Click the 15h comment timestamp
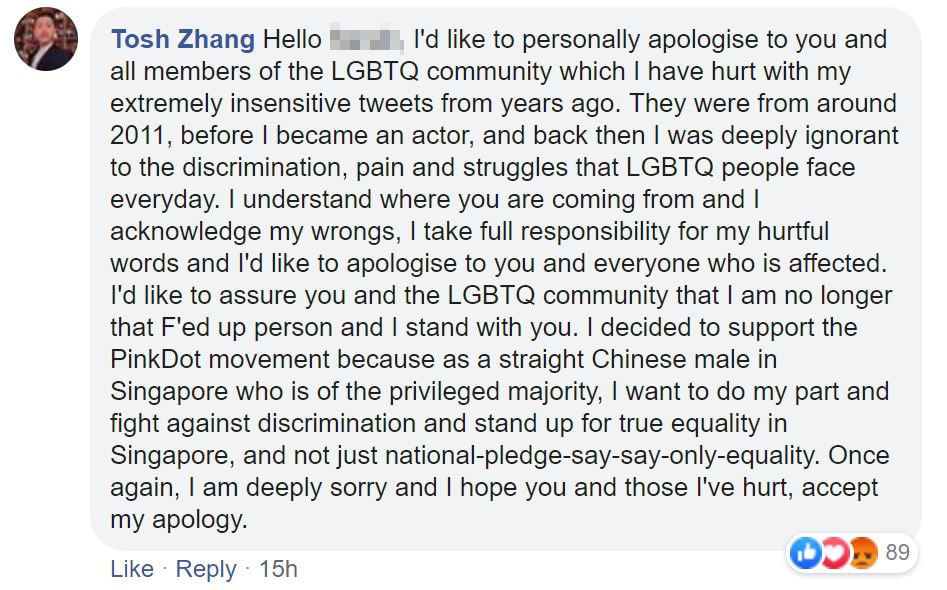Viewport: 947px width, 590px height. click(278, 569)
